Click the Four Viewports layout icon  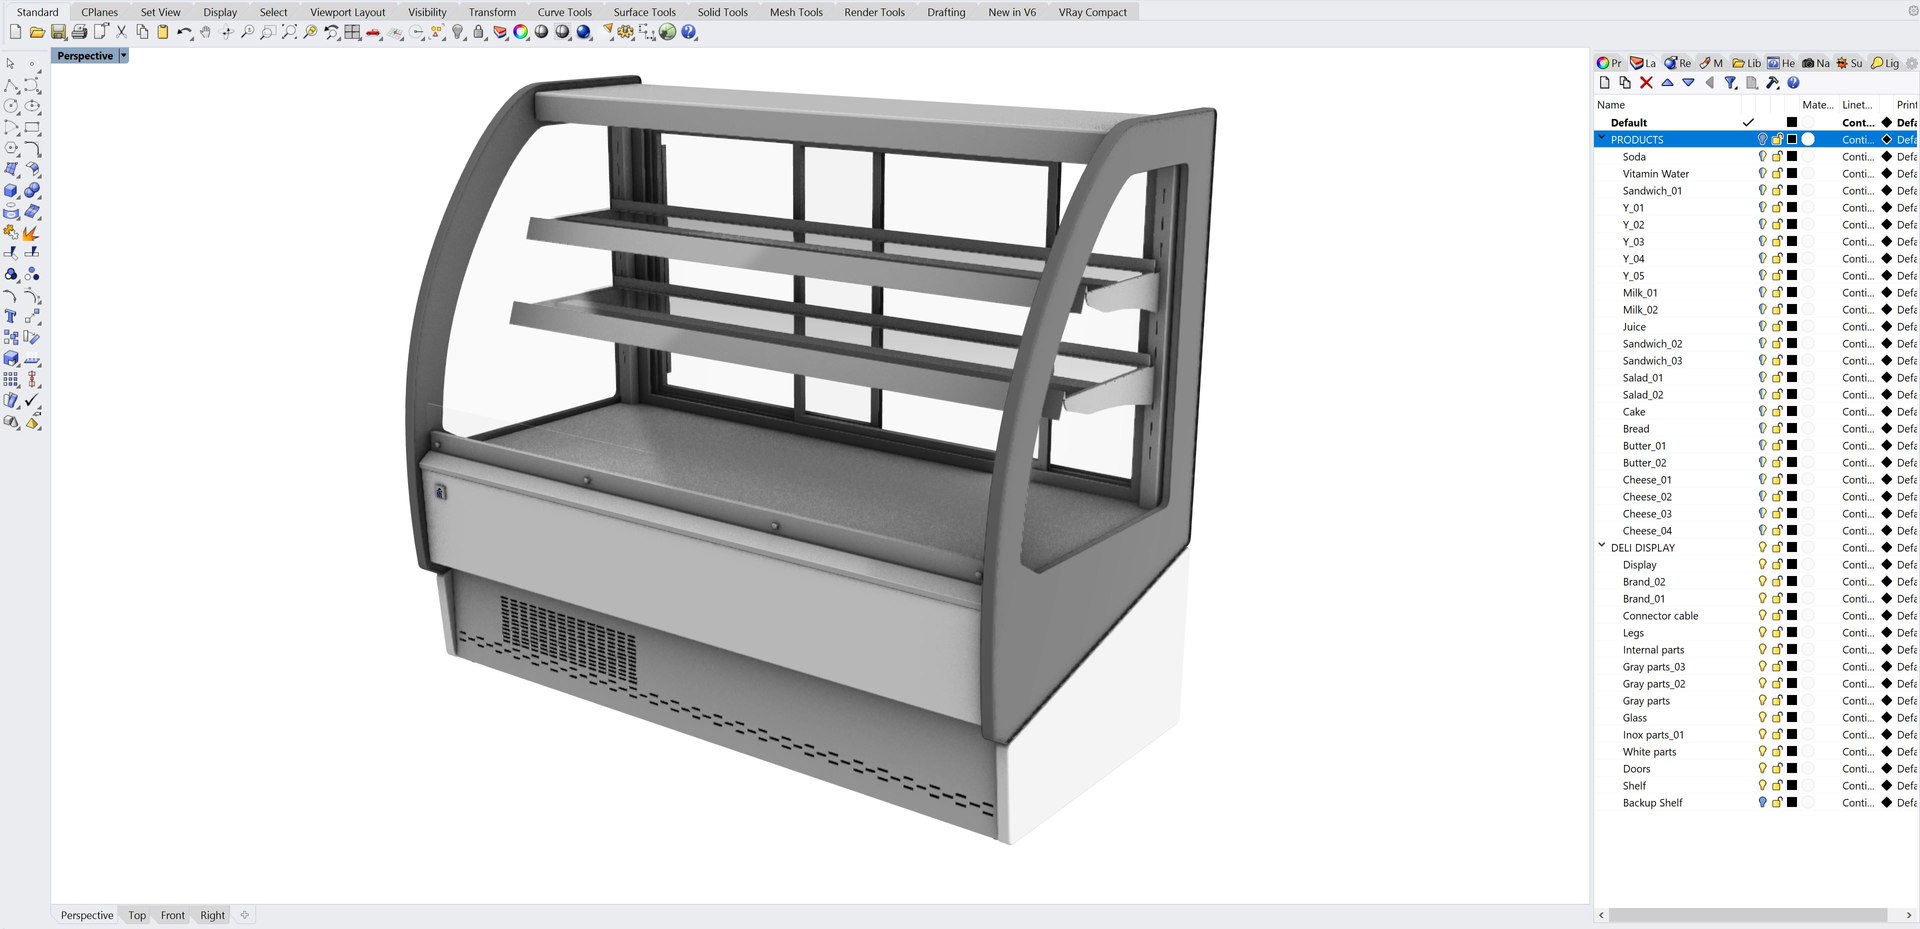(x=352, y=32)
